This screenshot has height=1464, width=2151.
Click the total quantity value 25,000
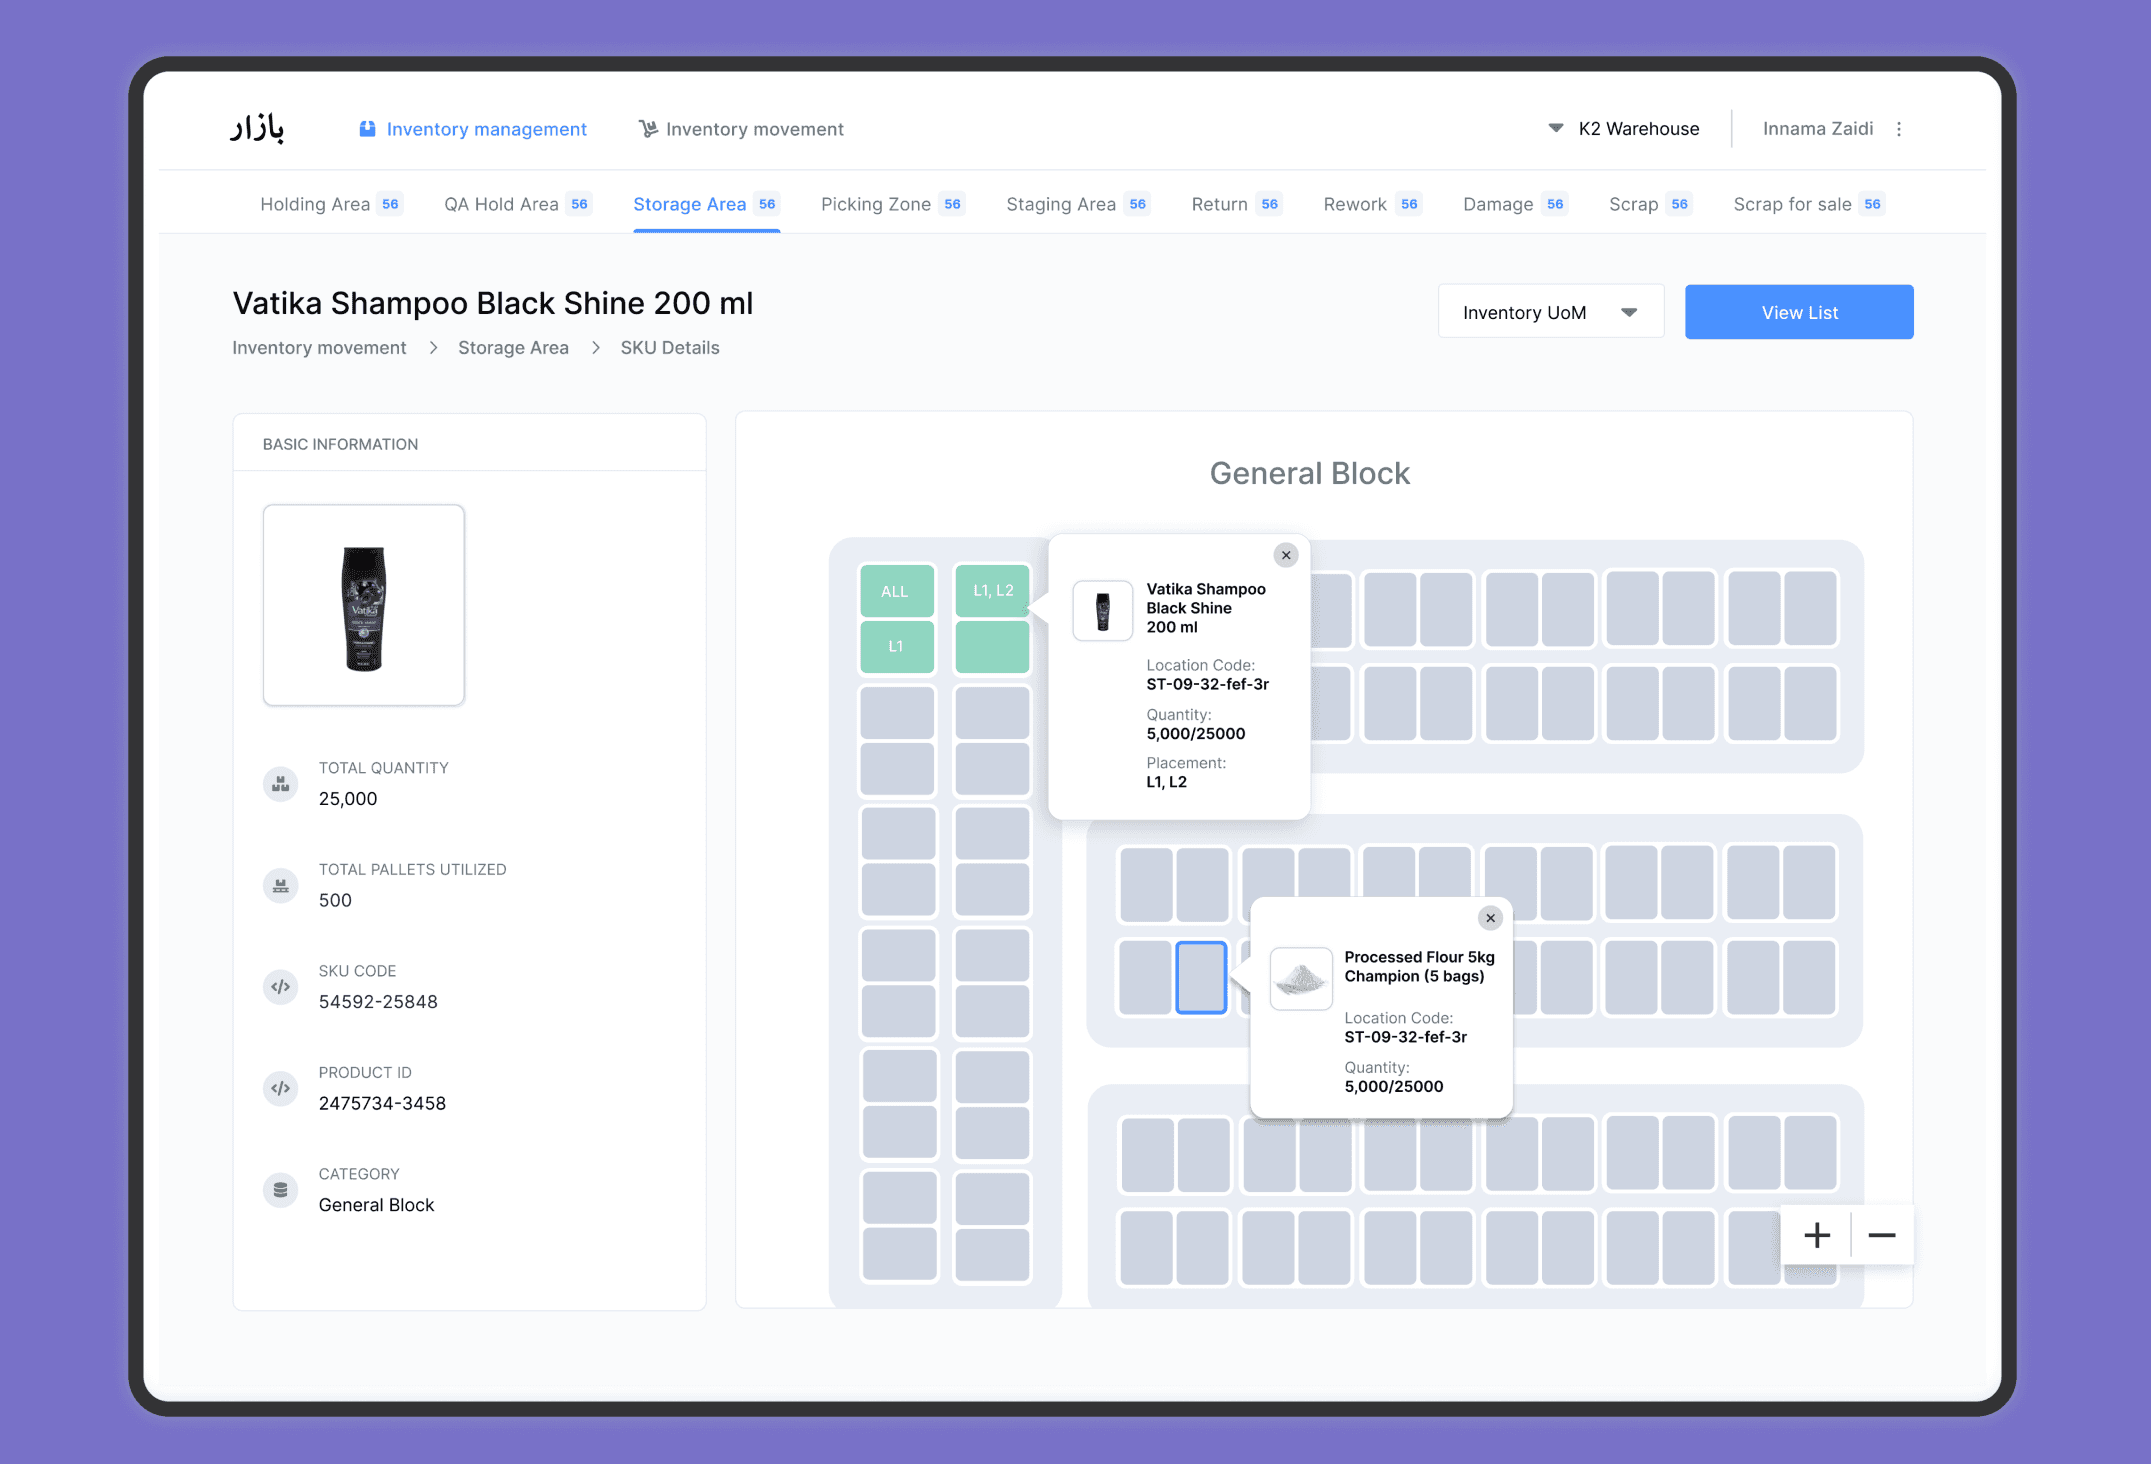point(348,799)
